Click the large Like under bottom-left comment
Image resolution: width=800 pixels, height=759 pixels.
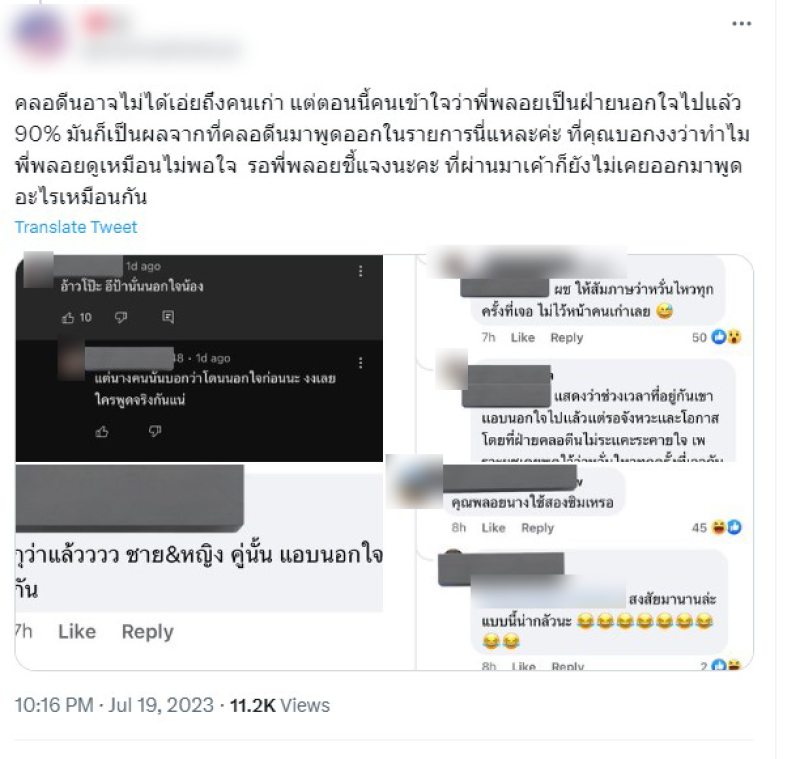[77, 631]
